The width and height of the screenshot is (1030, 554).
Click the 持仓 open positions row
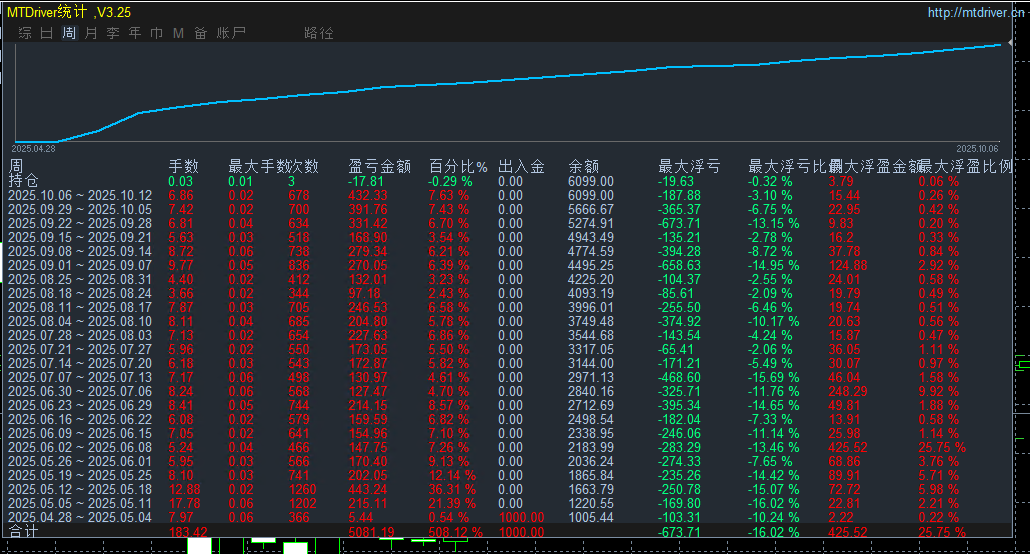(24, 181)
